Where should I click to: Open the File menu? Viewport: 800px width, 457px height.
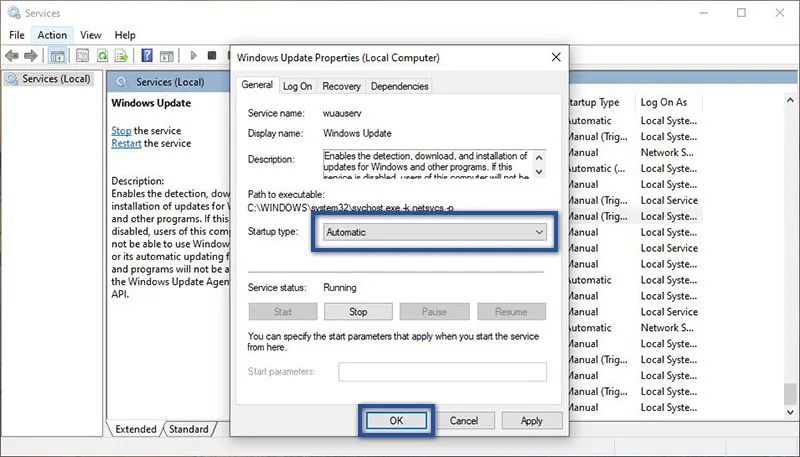pyautogui.click(x=17, y=35)
